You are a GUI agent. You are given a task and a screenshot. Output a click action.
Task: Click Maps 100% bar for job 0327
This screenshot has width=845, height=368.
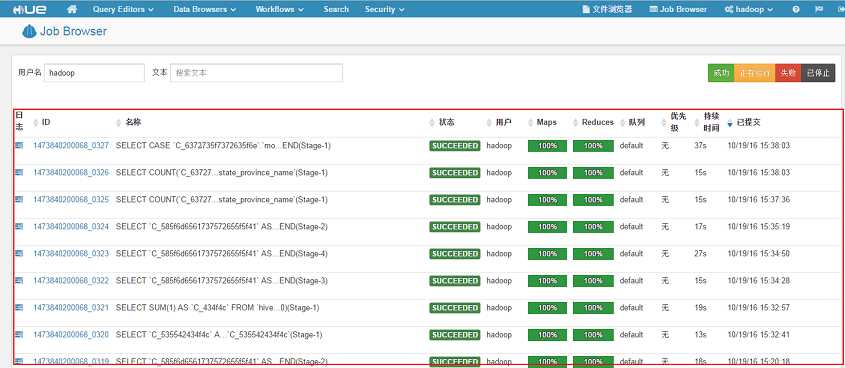[548, 145]
